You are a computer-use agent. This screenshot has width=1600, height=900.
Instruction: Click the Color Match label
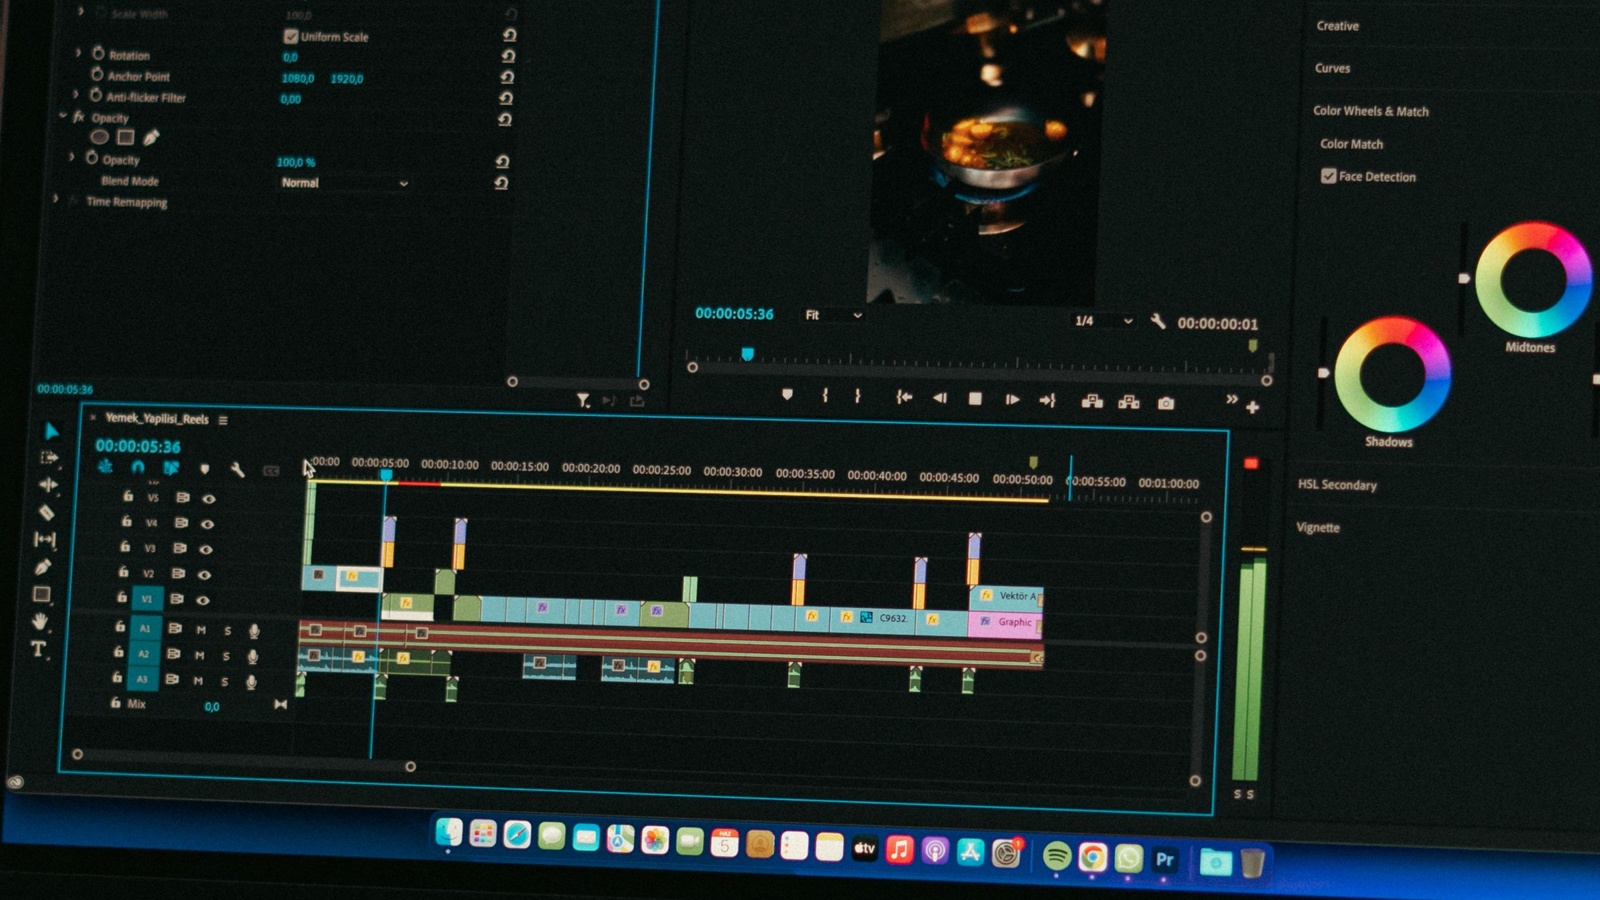point(1351,144)
